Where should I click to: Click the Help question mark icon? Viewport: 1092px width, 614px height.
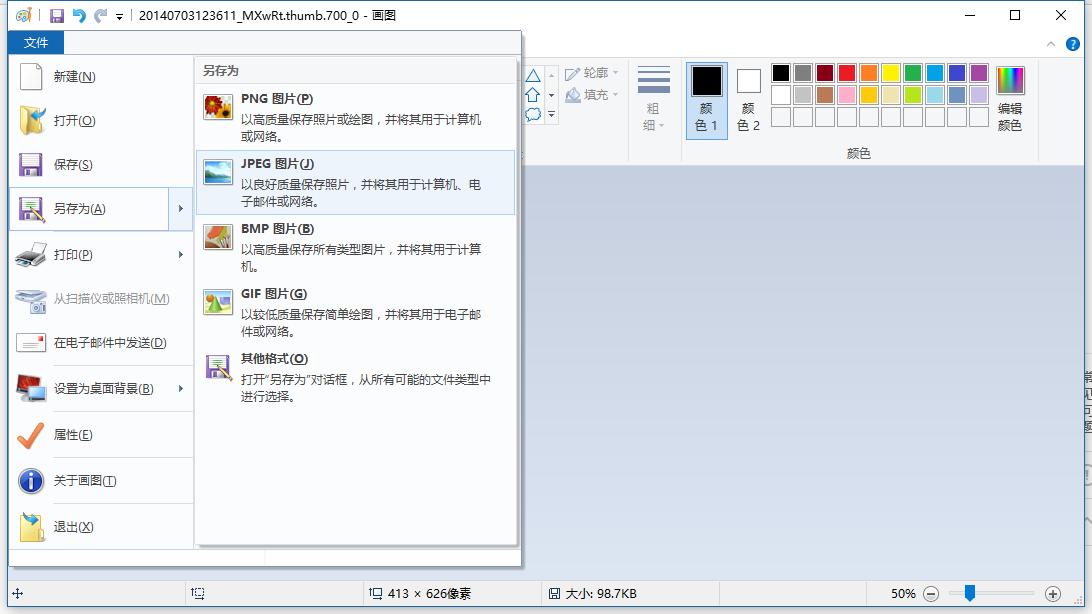(1072, 44)
